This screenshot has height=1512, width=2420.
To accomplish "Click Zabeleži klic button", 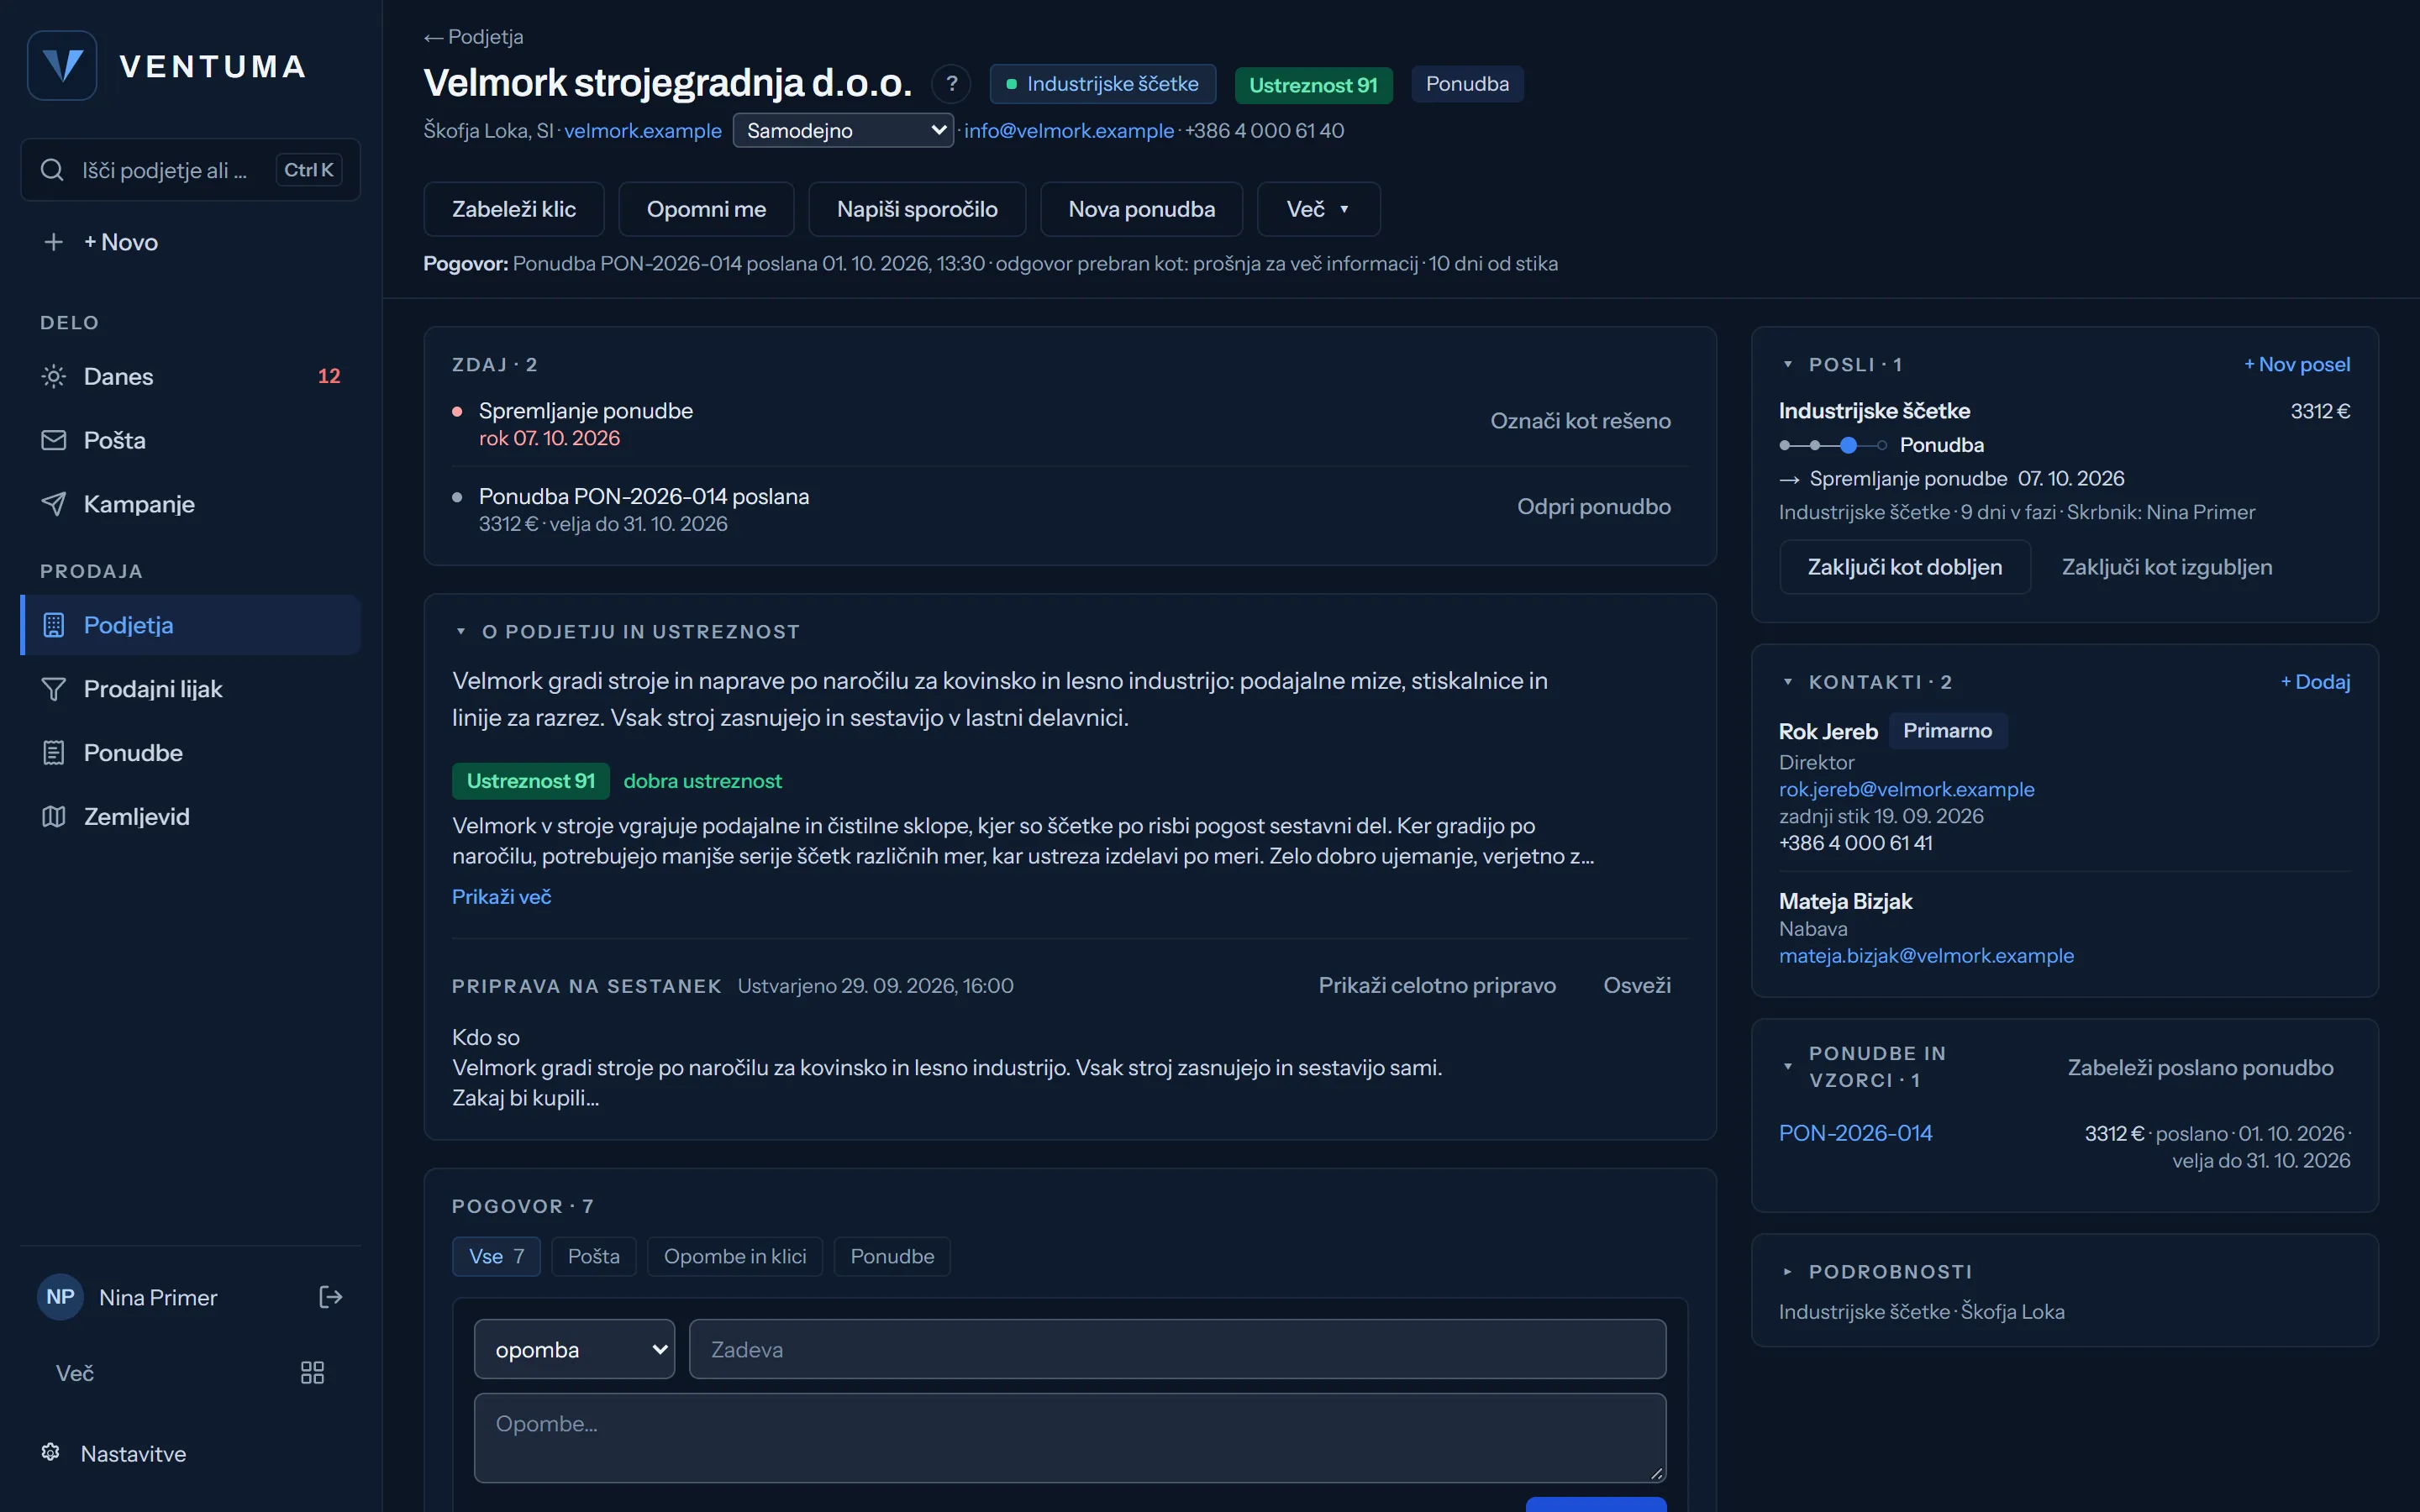I will click(x=514, y=209).
